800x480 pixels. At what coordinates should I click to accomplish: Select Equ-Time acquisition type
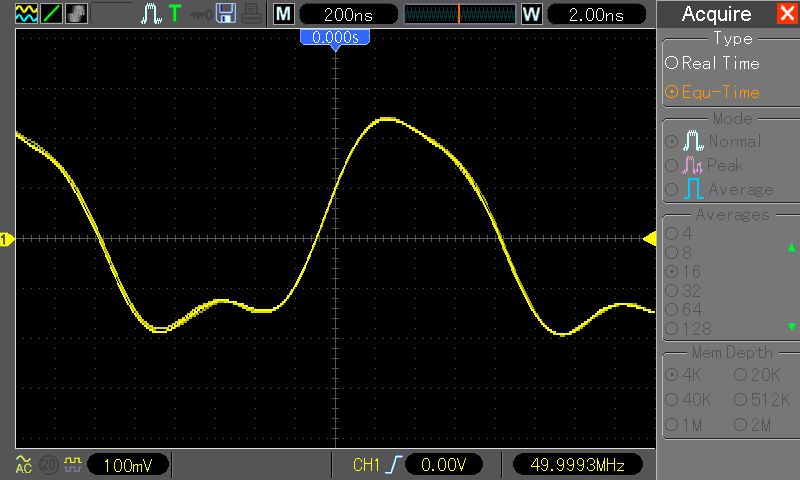coord(712,92)
